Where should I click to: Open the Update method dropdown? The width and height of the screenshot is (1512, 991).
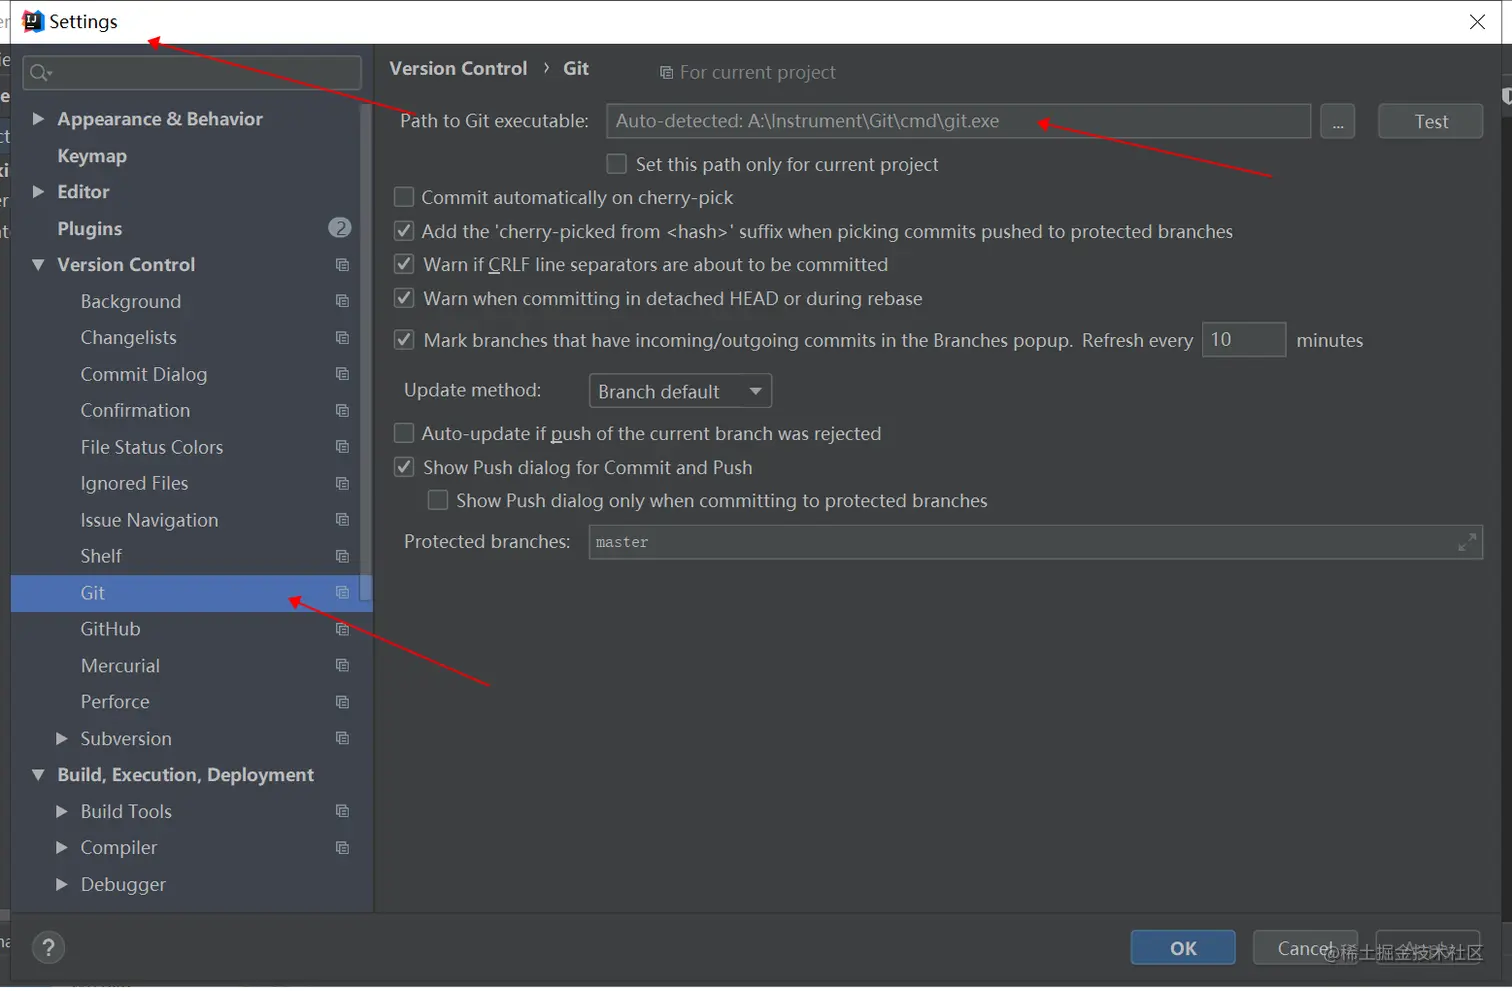[x=680, y=391]
